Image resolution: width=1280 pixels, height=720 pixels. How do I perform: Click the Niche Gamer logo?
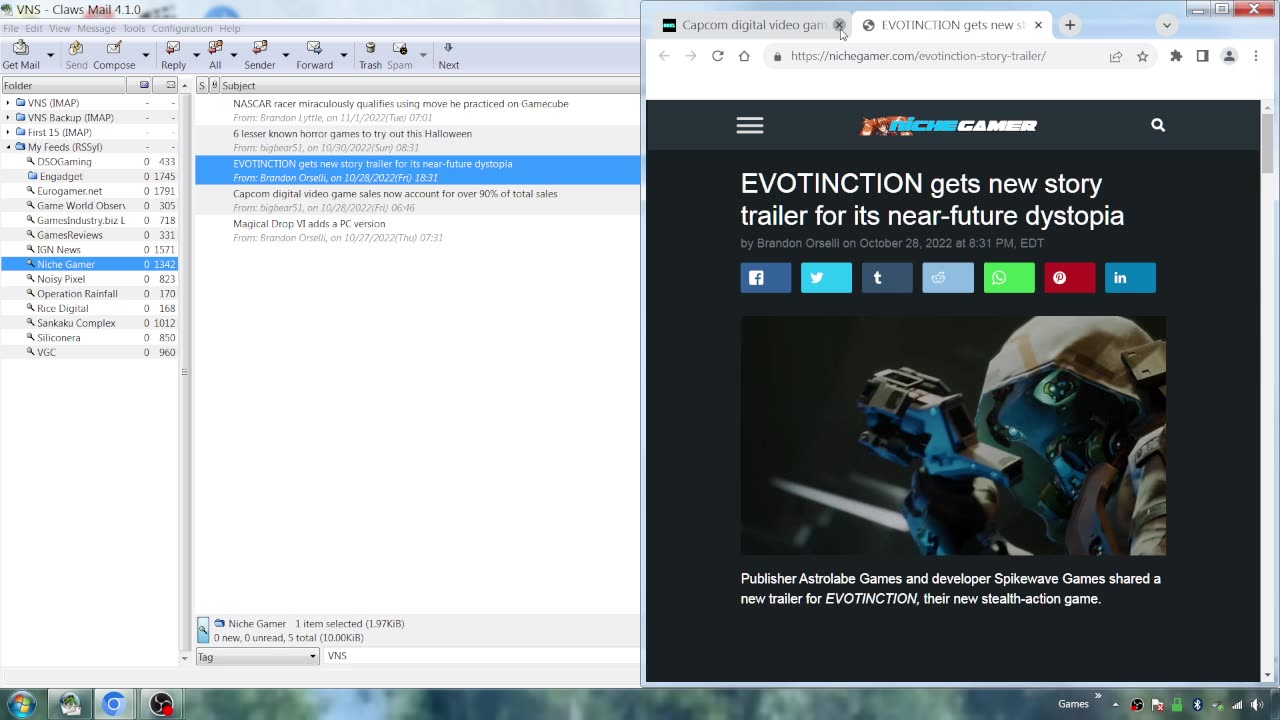click(949, 125)
